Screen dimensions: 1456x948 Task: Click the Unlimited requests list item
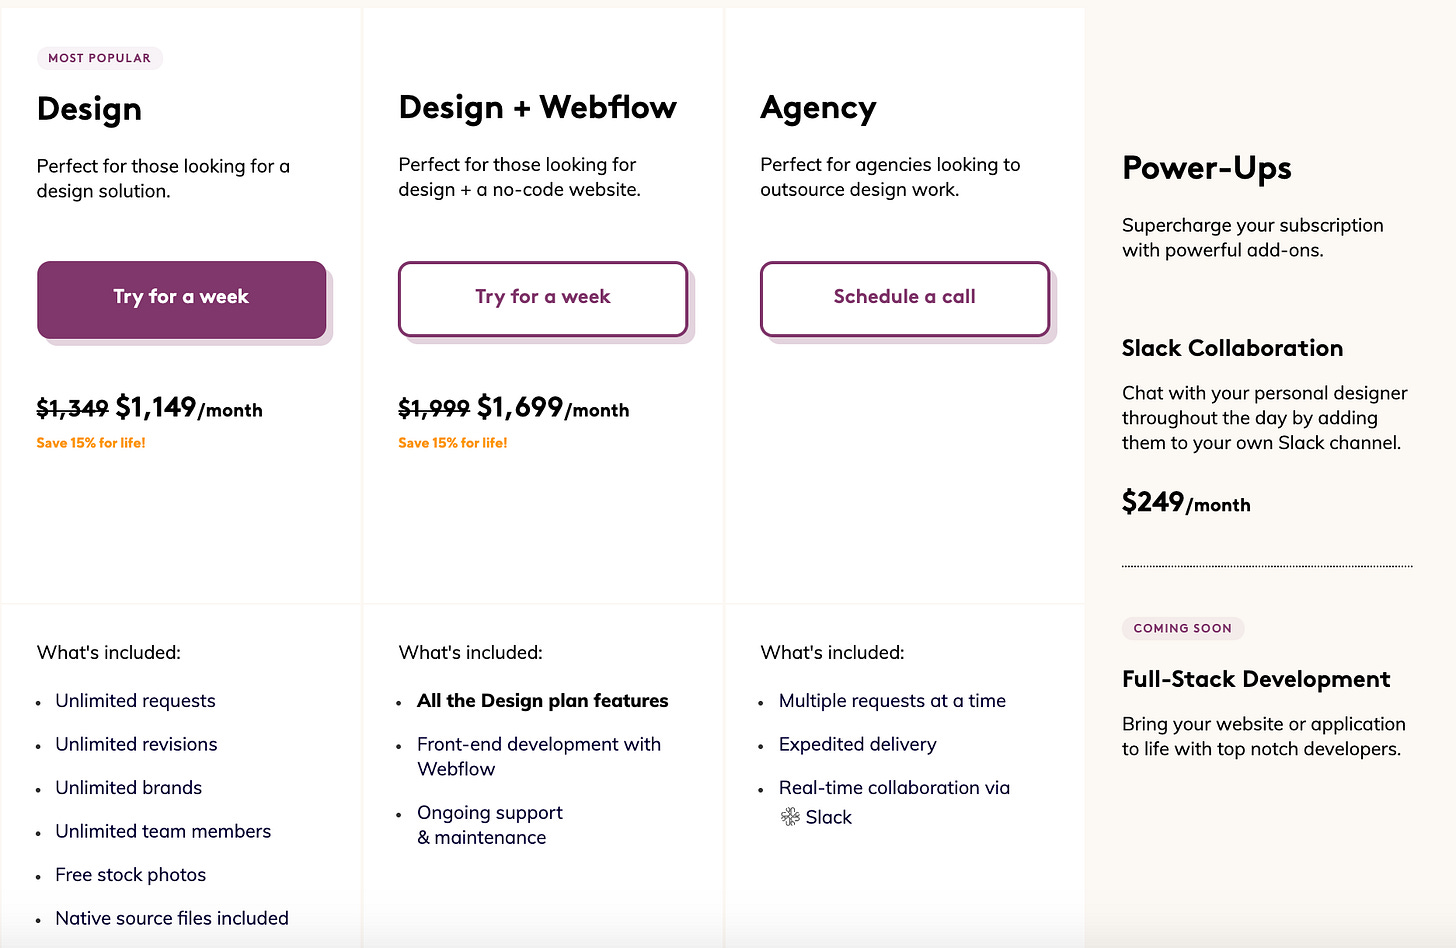pos(135,701)
